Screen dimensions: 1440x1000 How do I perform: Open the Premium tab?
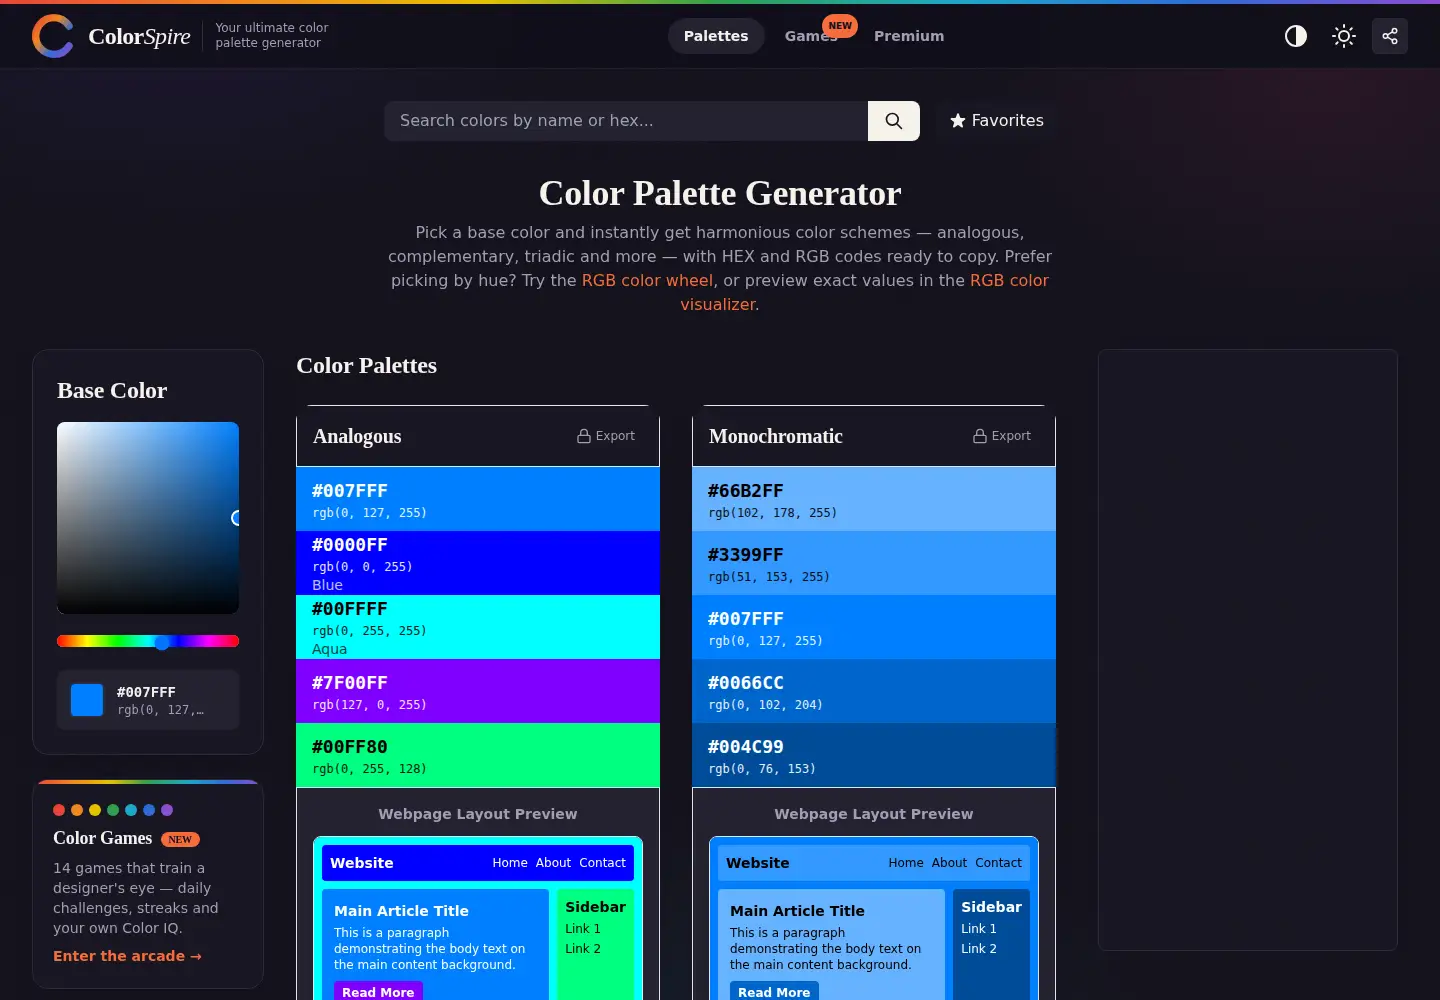pyautogui.click(x=909, y=36)
